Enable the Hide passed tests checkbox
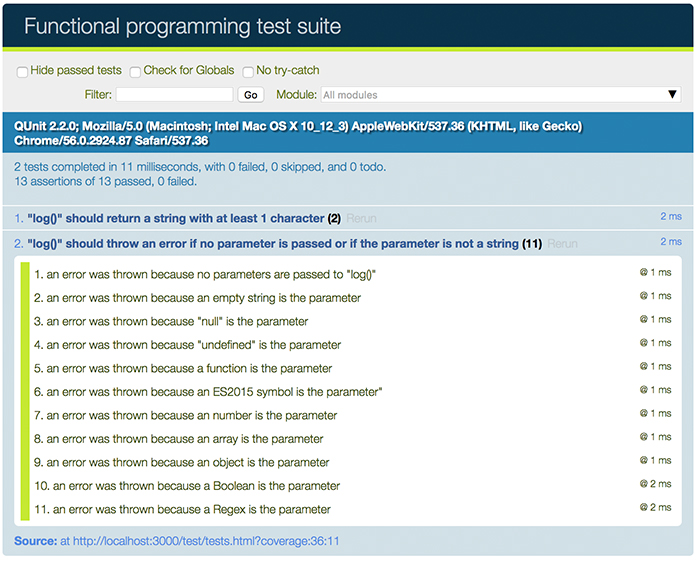700x564 pixels. pyautogui.click(x=22, y=72)
